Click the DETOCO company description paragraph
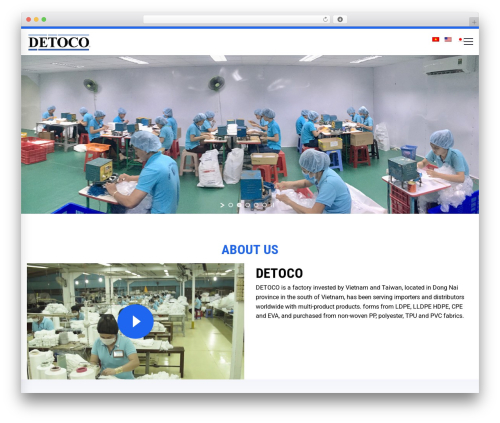 pyautogui.click(x=360, y=302)
